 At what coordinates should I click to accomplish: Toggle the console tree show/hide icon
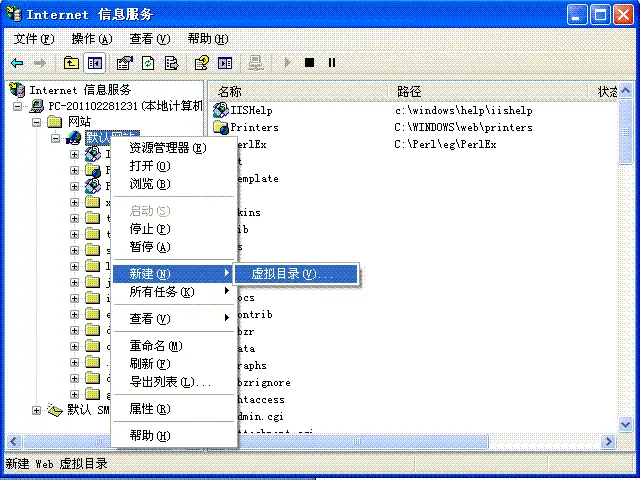tap(95, 63)
